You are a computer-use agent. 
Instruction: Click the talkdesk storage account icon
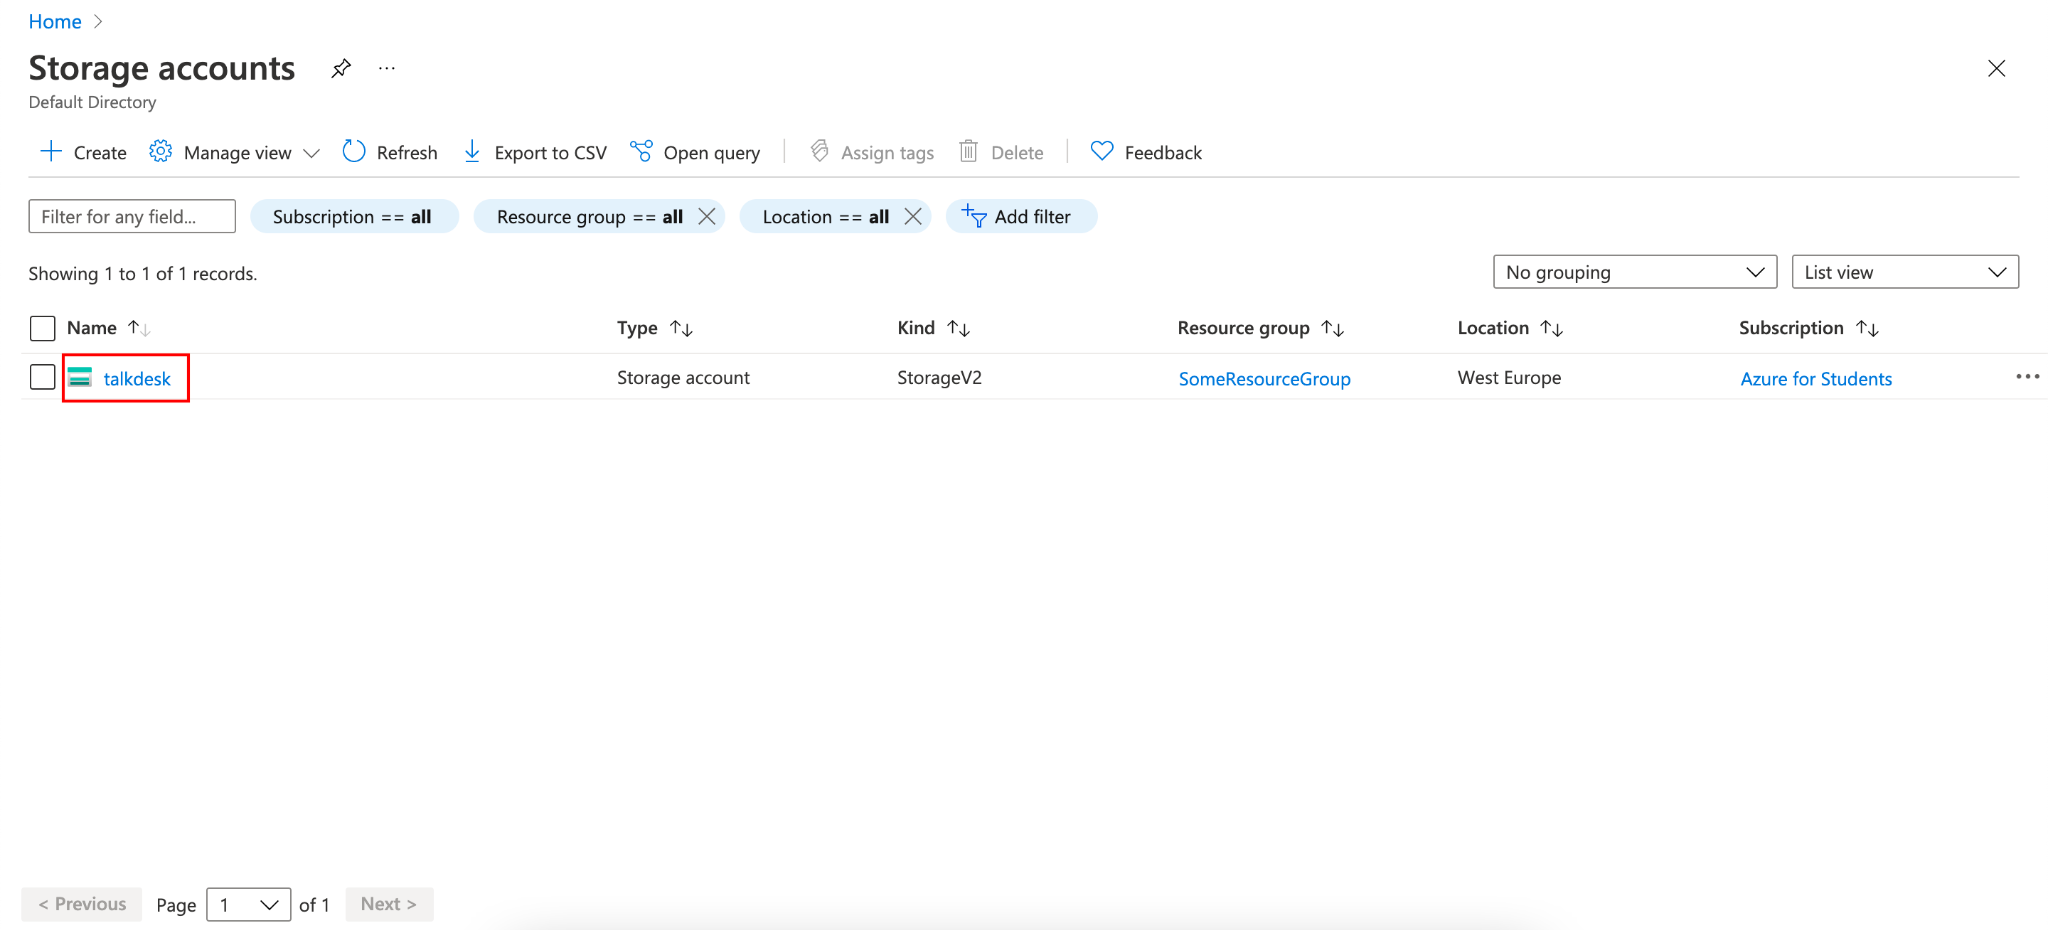(x=80, y=378)
